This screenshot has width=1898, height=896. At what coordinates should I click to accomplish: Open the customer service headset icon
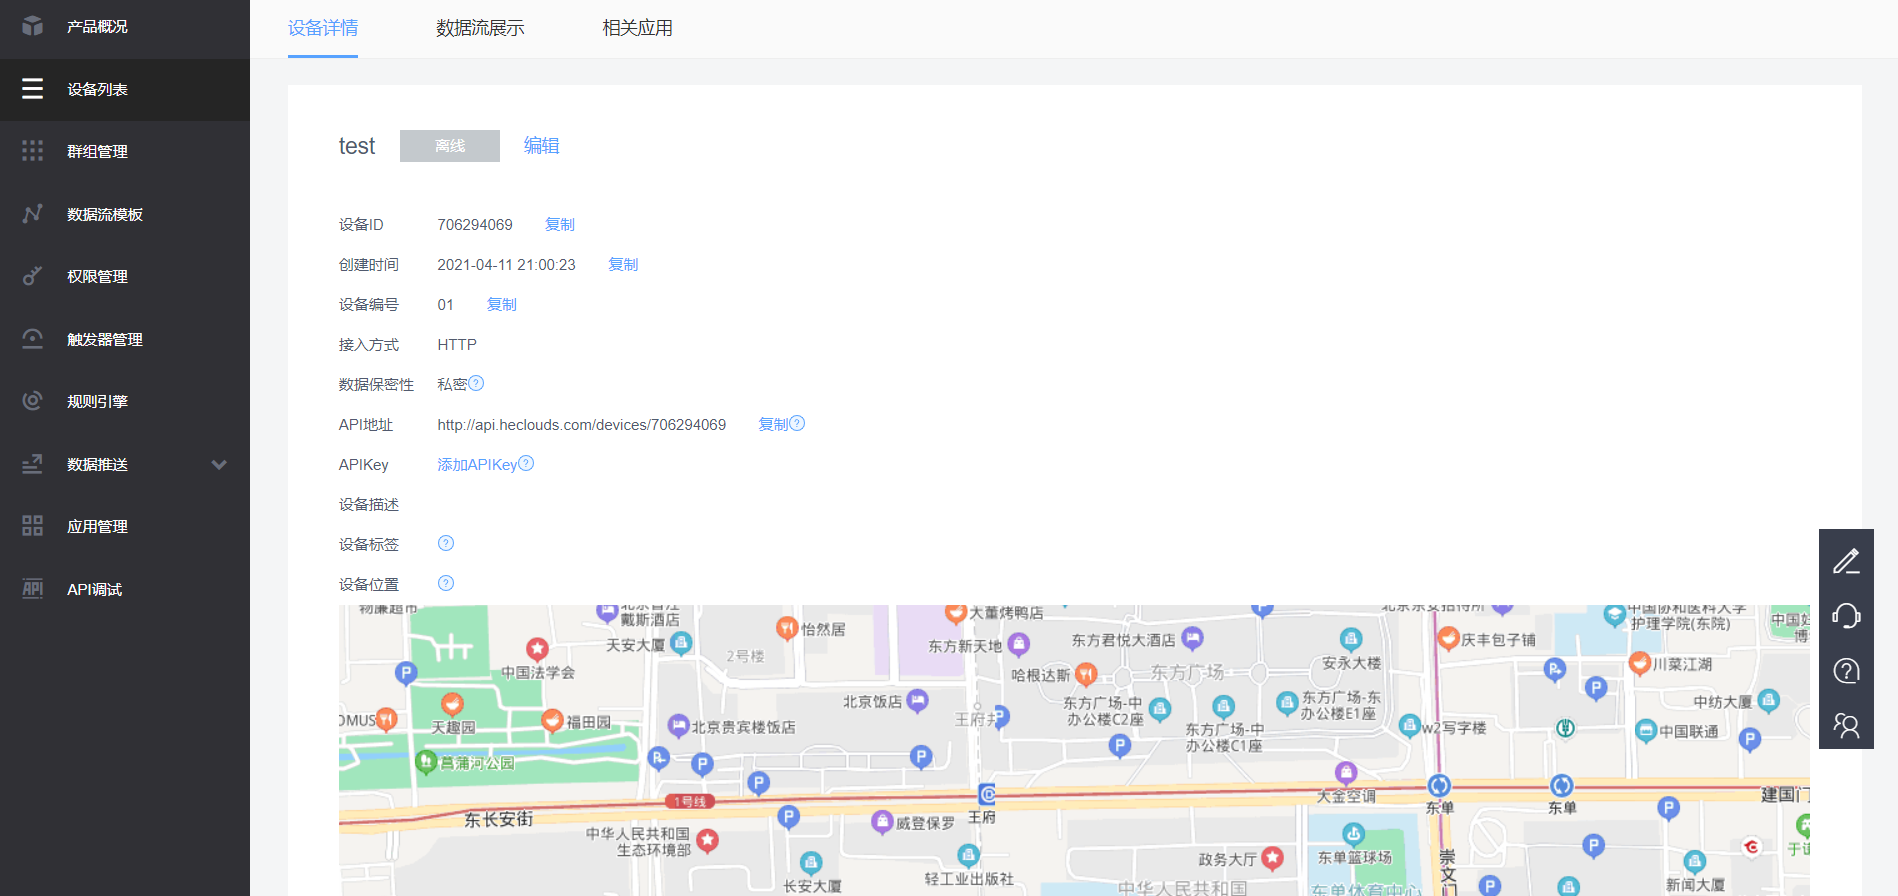click(1846, 616)
